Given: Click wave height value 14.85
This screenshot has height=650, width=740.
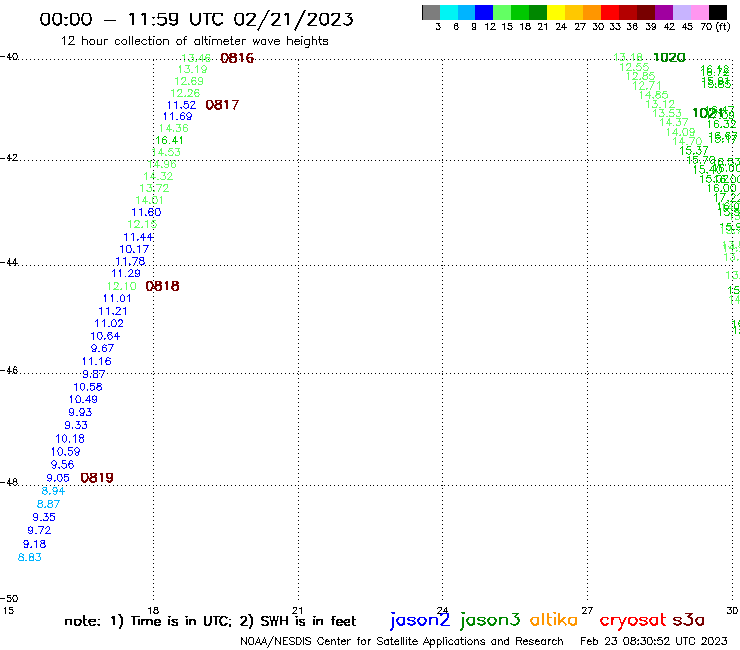Looking at the screenshot, I should pos(654,95).
